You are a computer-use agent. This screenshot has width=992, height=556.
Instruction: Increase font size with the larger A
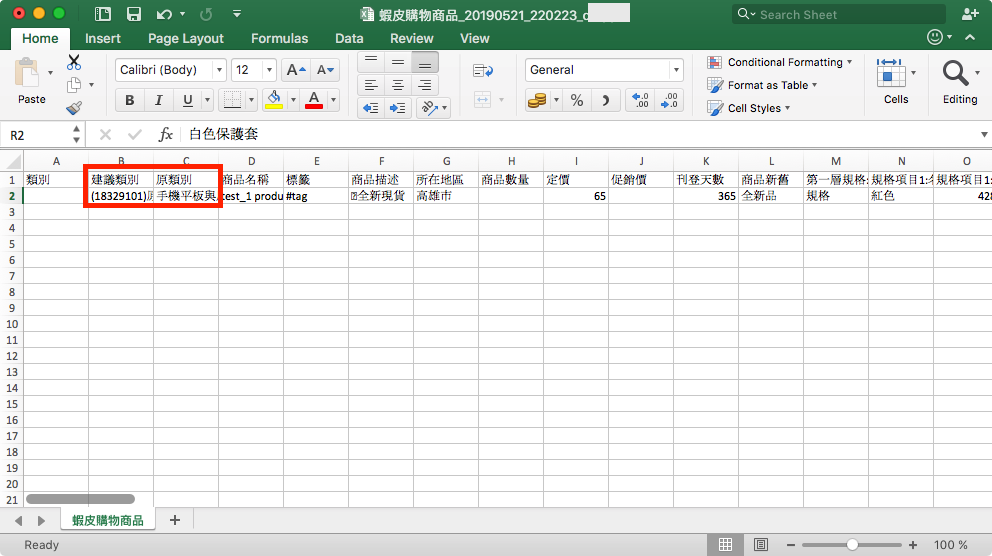[x=296, y=70]
